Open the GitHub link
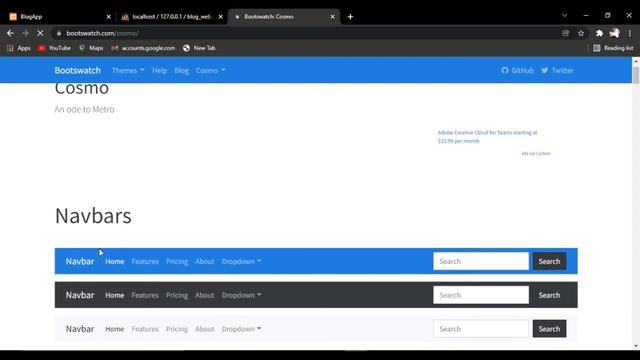This screenshot has height=360, width=640. [x=518, y=70]
